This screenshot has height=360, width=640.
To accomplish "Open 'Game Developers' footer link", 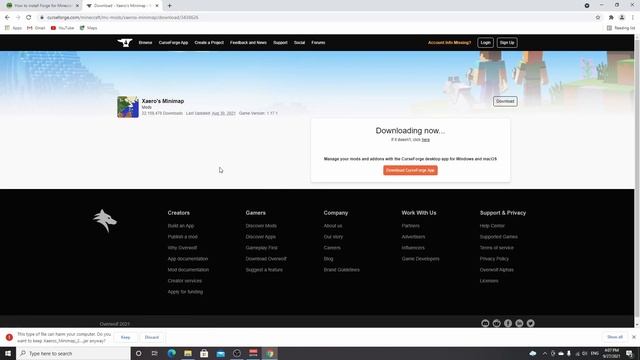I will point(420,259).
